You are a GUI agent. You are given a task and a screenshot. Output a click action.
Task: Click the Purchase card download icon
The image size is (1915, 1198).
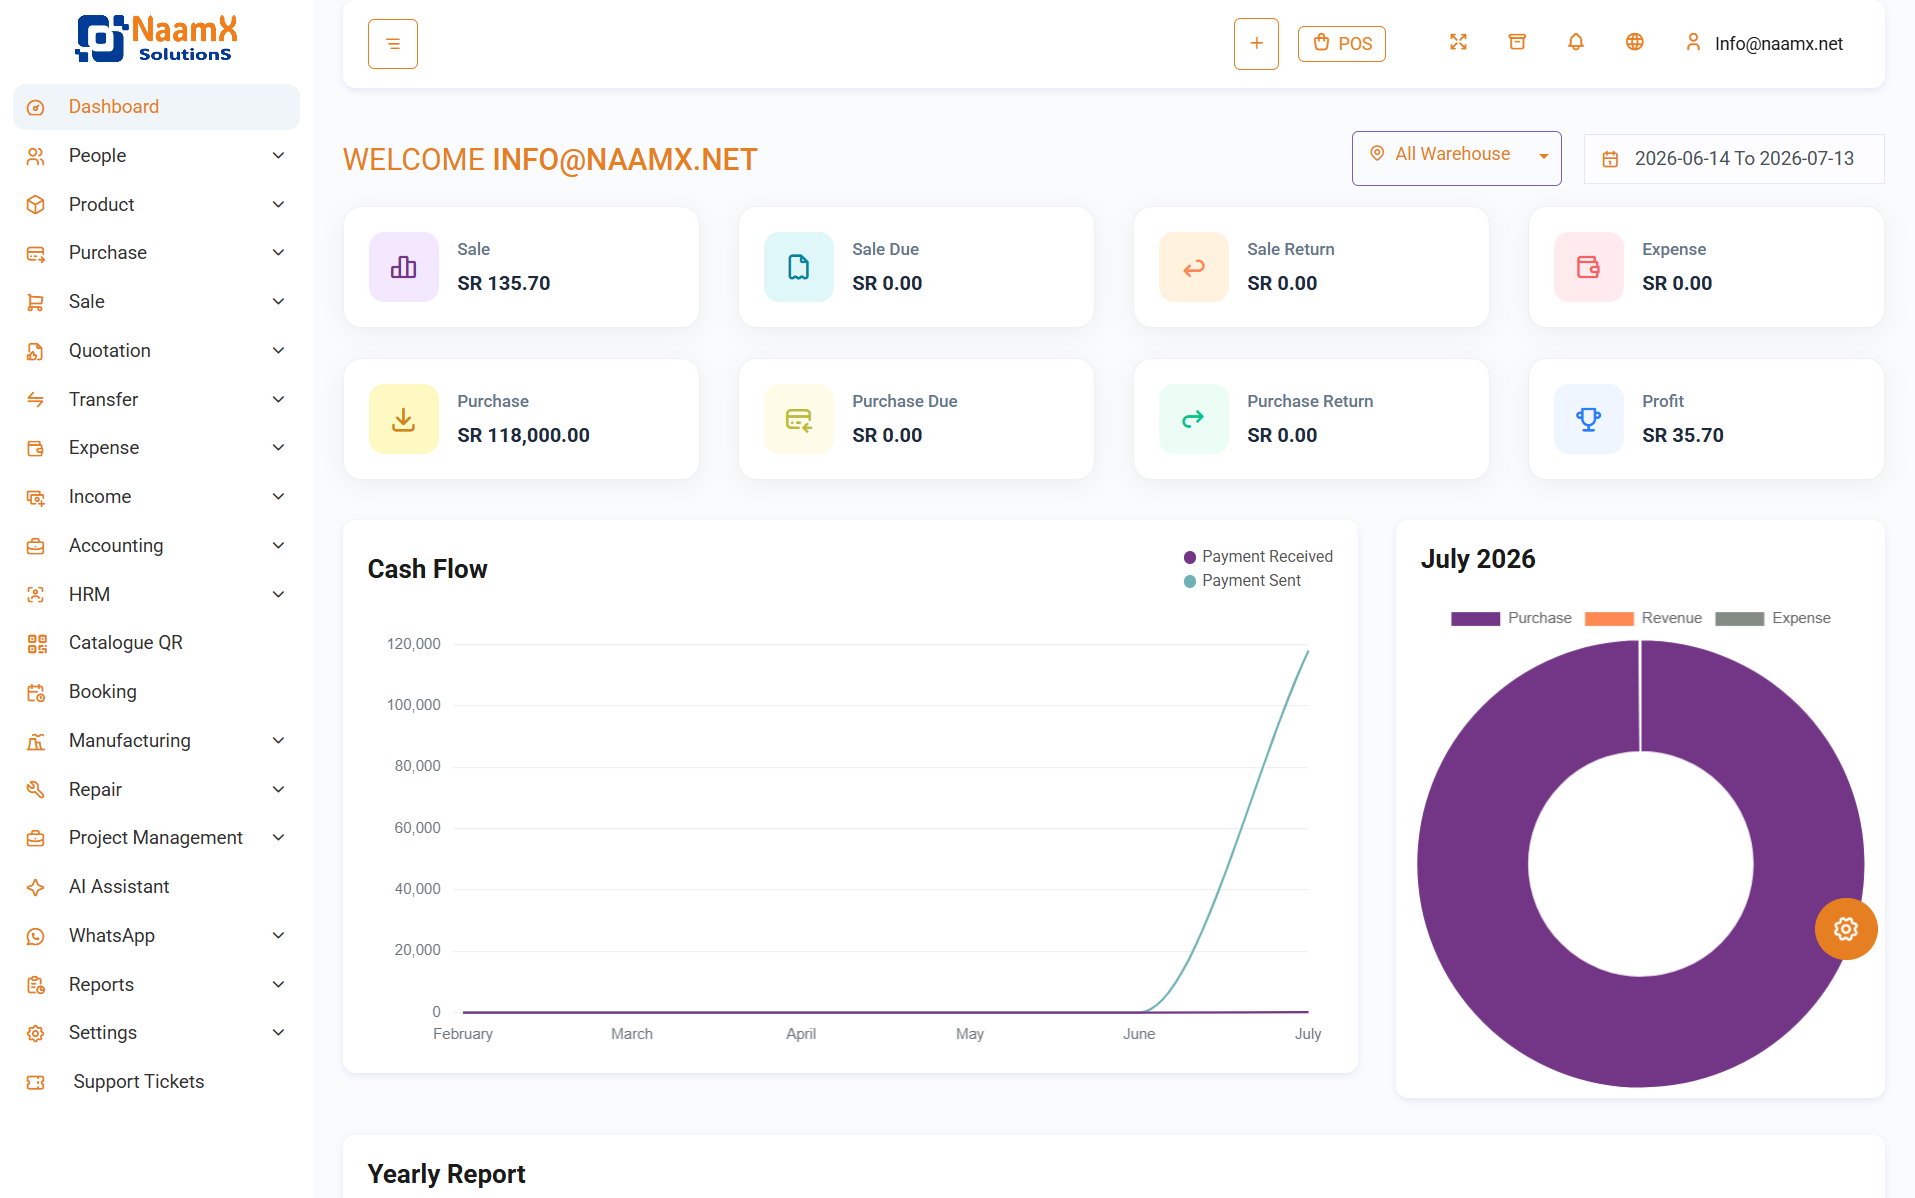click(404, 419)
